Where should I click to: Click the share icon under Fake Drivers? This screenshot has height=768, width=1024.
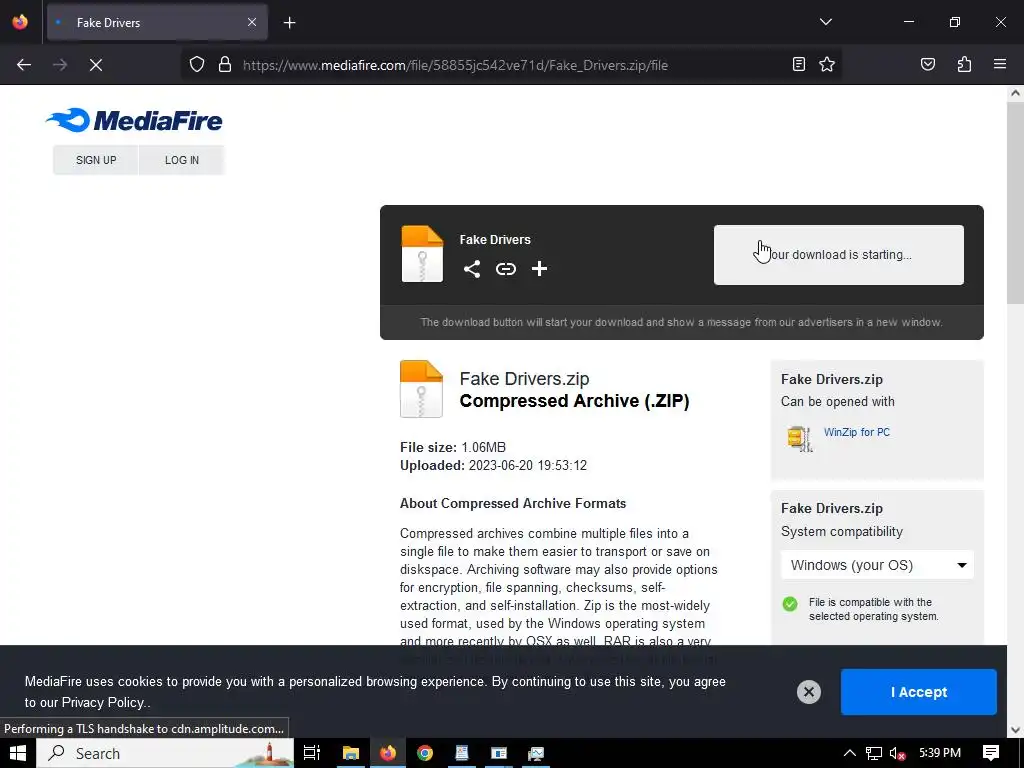tap(472, 269)
